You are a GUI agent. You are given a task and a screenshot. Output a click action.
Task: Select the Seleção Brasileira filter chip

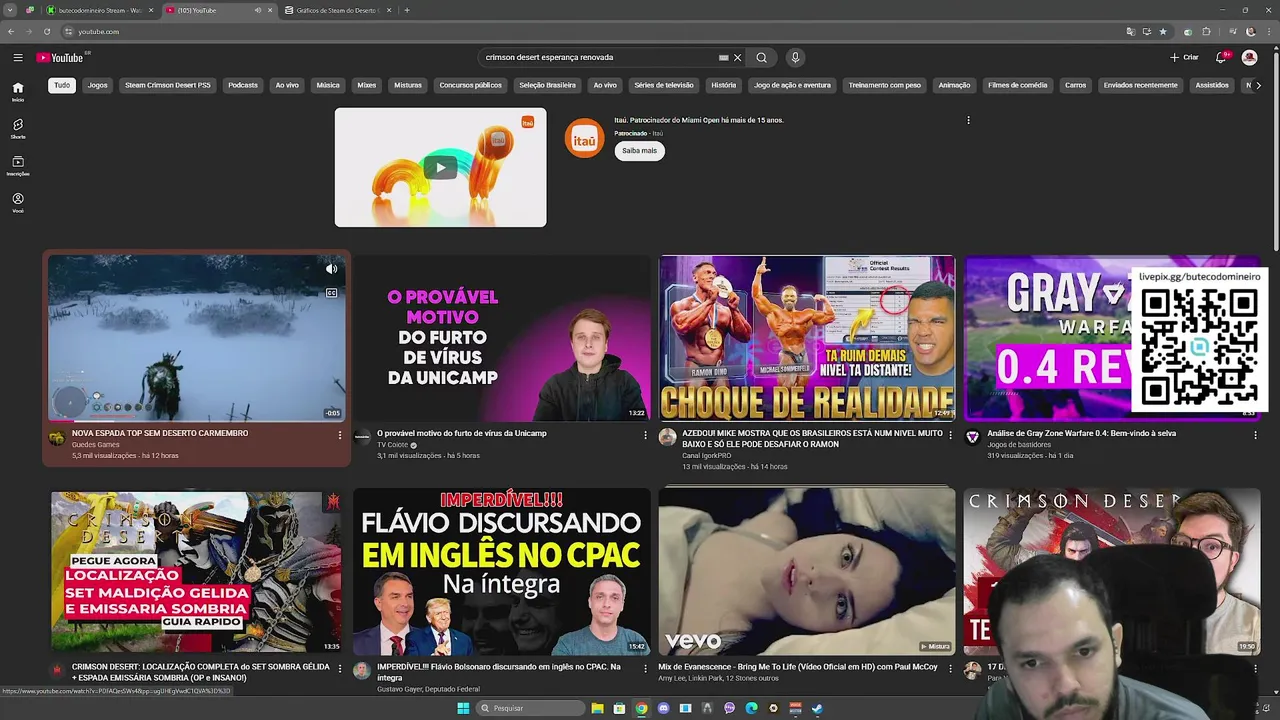point(547,85)
